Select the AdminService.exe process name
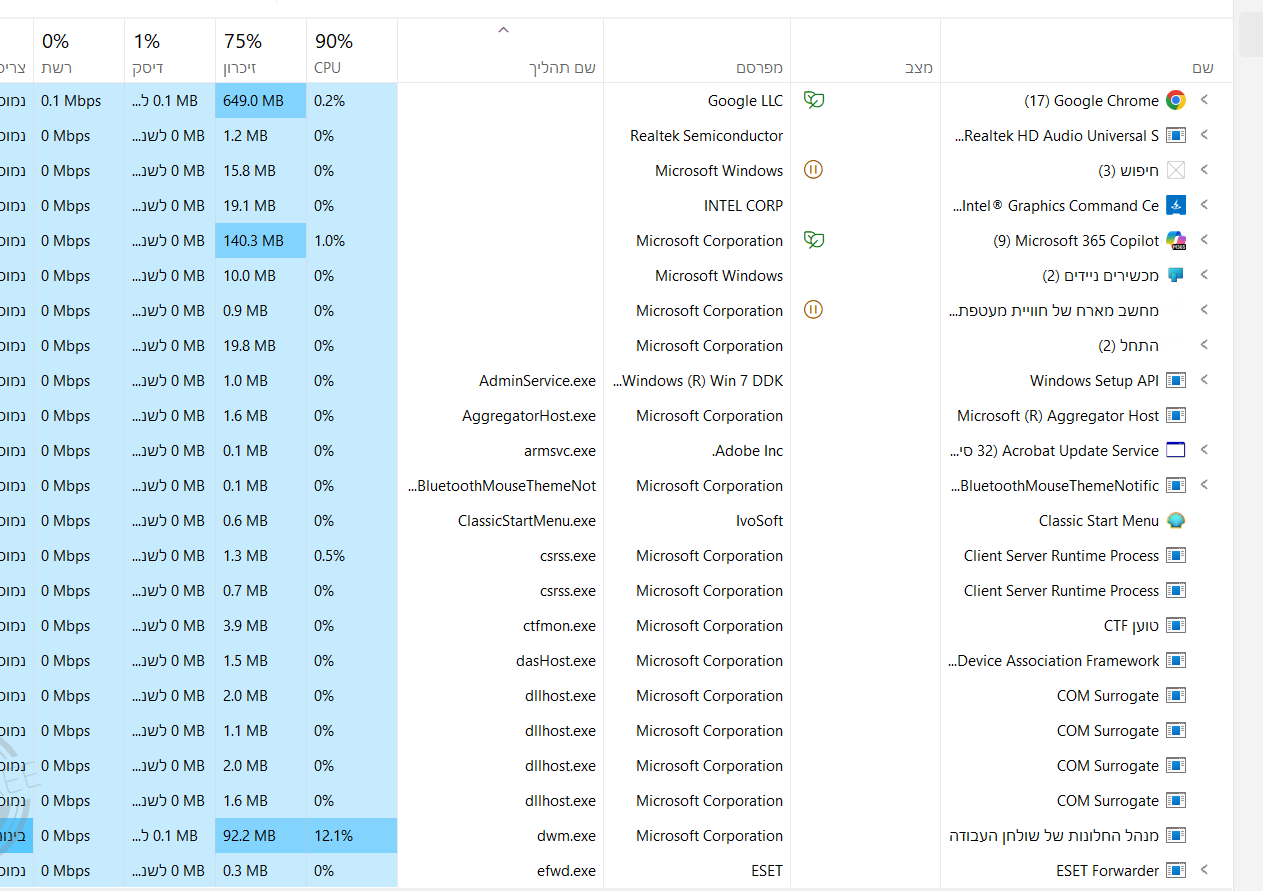Image resolution: width=1263 pixels, height=891 pixels. click(x=538, y=380)
